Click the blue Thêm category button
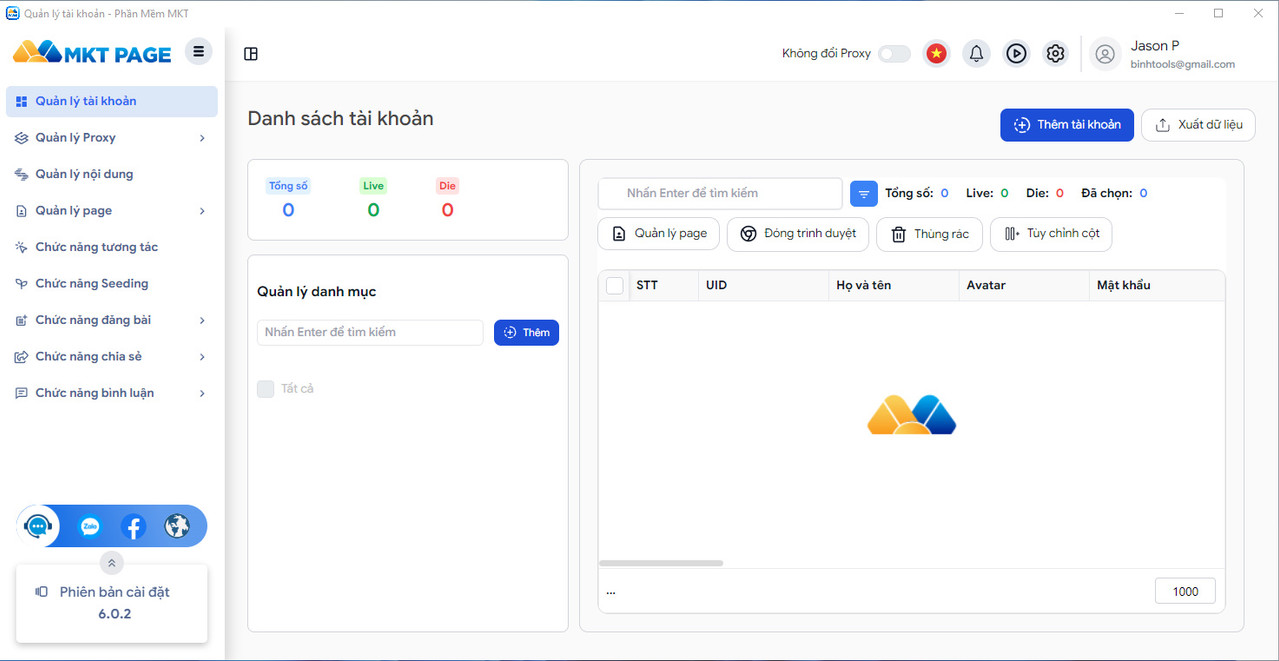This screenshot has width=1279, height=661. click(526, 333)
